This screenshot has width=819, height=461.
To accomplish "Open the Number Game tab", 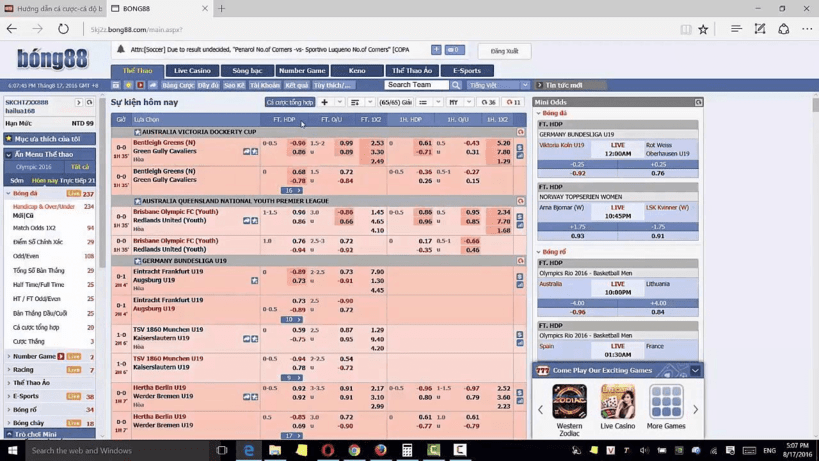I will tap(302, 71).
